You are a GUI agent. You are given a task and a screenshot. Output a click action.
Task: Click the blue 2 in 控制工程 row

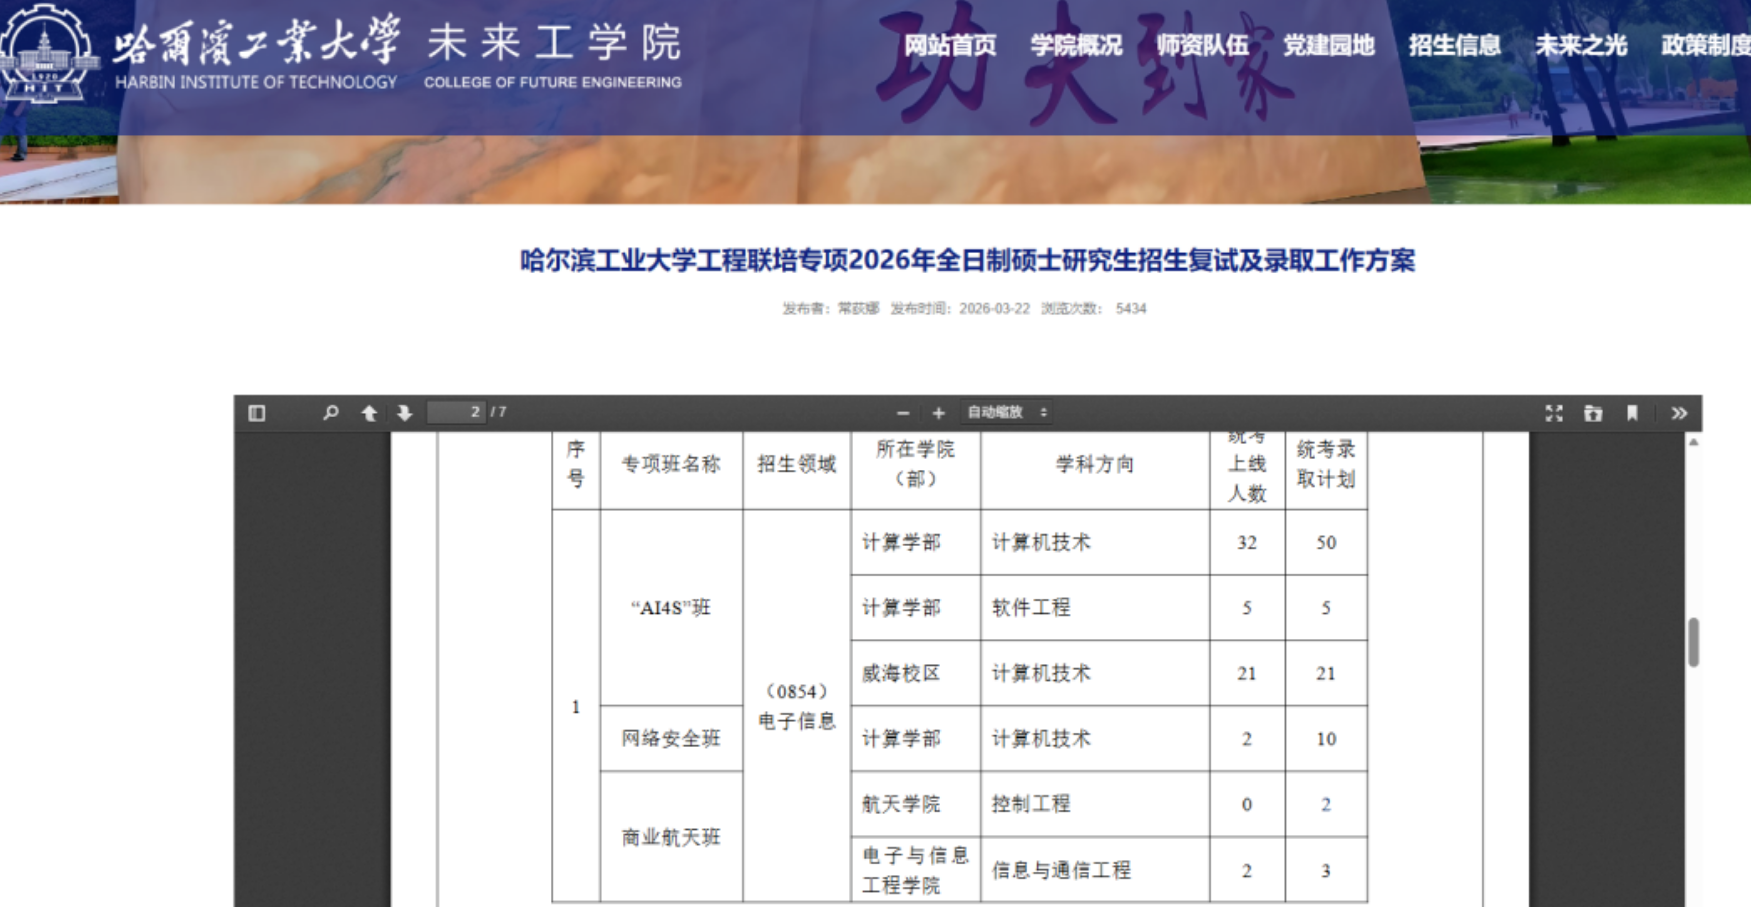[1326, 804]
